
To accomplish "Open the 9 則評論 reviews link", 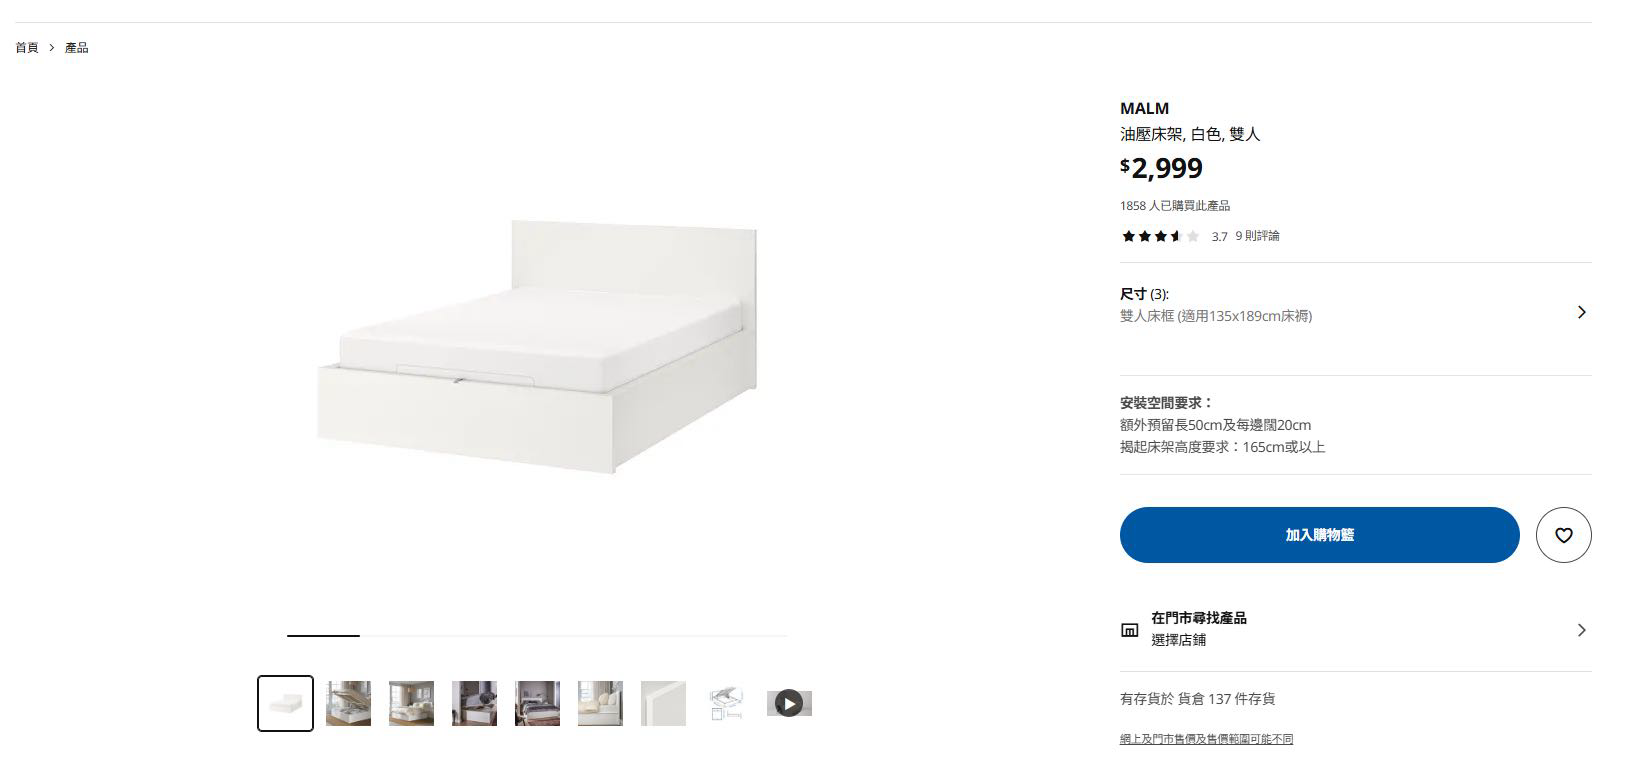I will [1257, 237].
